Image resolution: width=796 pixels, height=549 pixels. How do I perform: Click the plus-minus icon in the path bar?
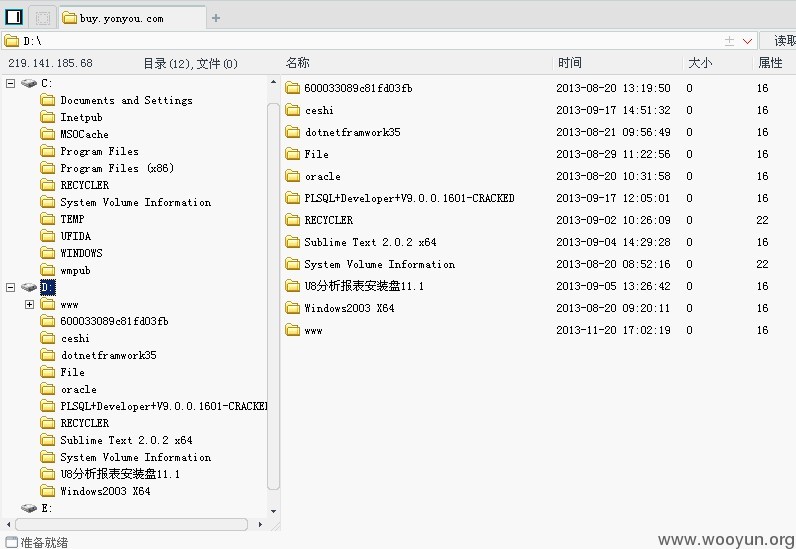pos(729,41)
